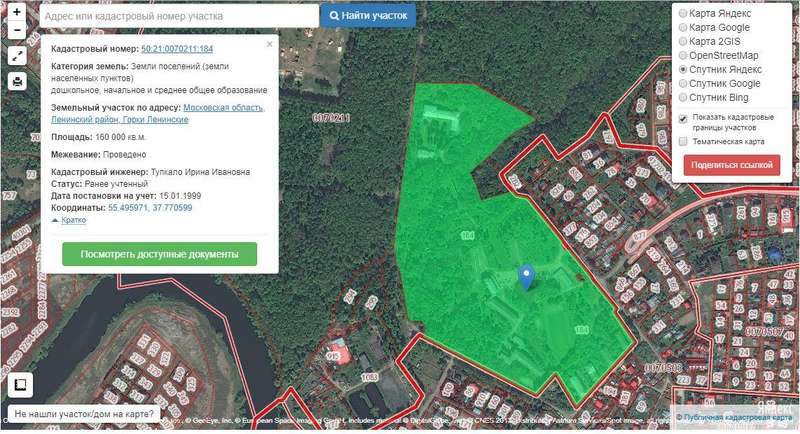800x434 pixels.
Task: Enable Тематическая карта checkbox
Action: click(683, 141)
